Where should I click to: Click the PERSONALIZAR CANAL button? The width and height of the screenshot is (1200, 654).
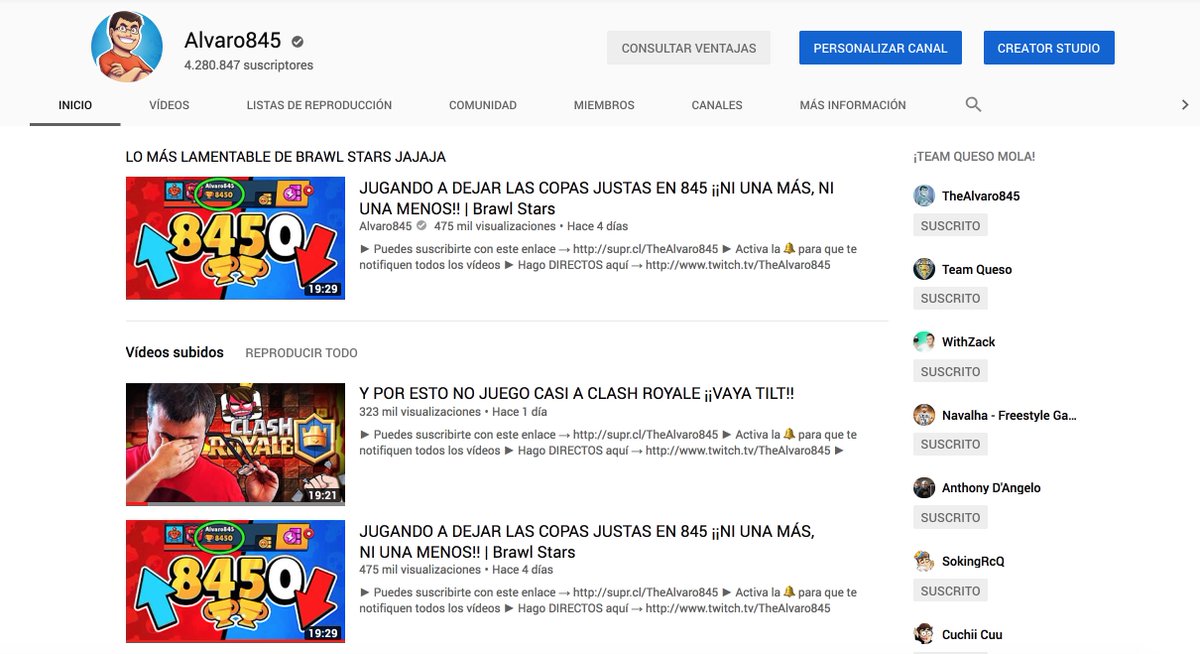880,48
